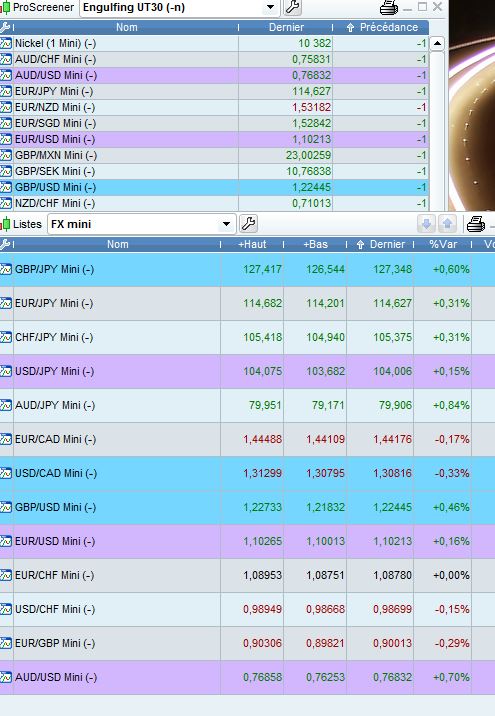Click the move-down arrow in Listes toolbar
495x716 pixels.
click(426, 224)
